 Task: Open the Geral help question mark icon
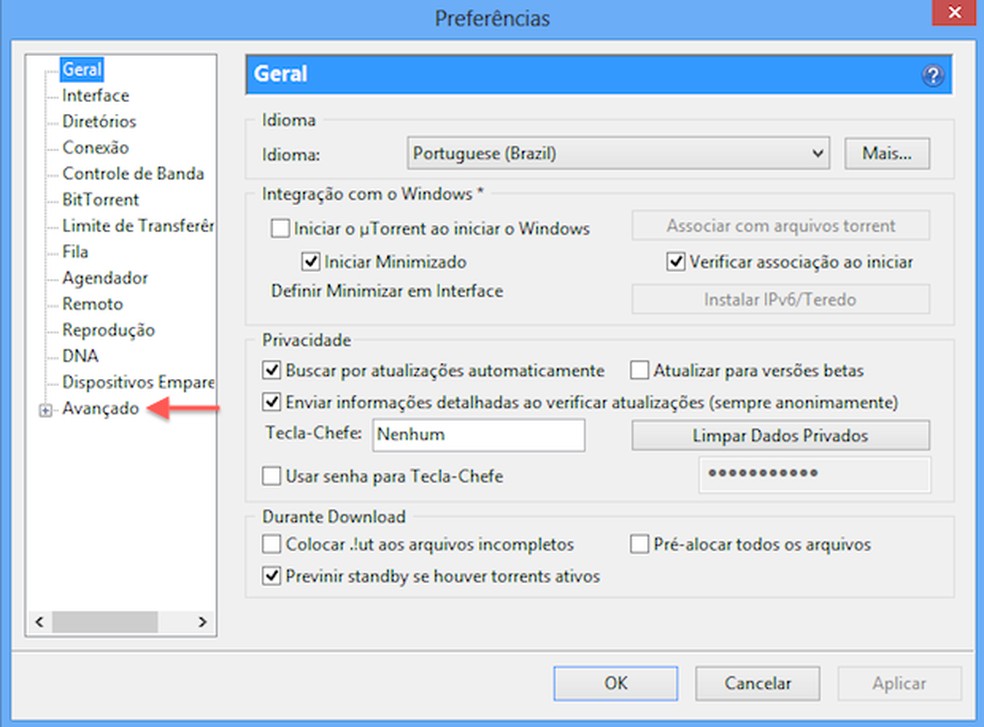pyautogui.click(x=932, y=74)
